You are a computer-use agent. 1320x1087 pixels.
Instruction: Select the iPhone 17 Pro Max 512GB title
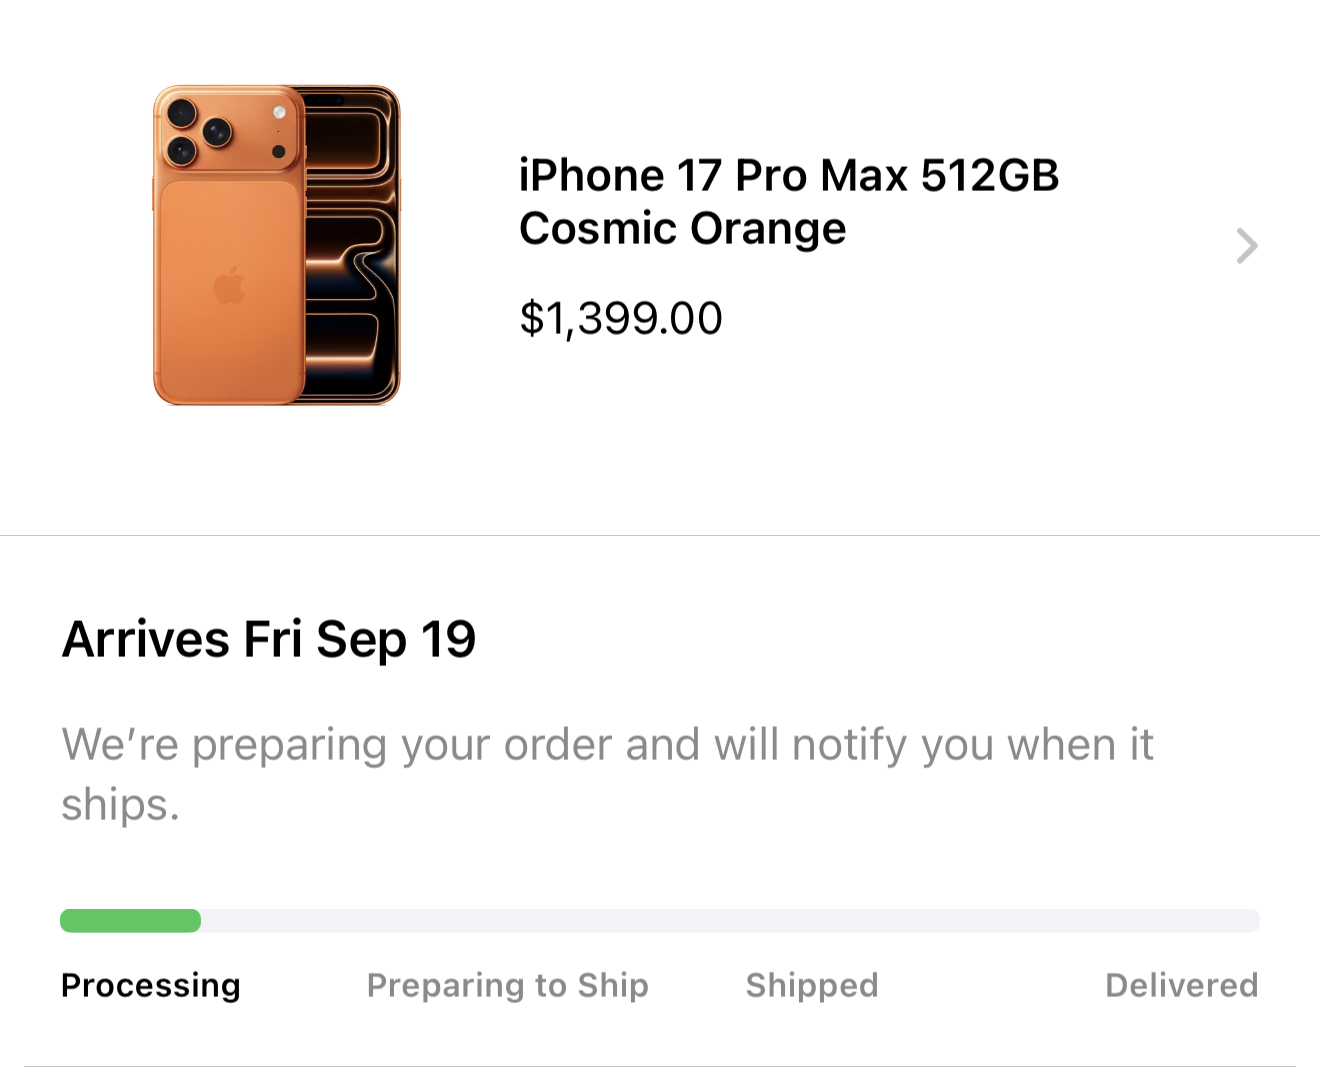tap(788, 176)
